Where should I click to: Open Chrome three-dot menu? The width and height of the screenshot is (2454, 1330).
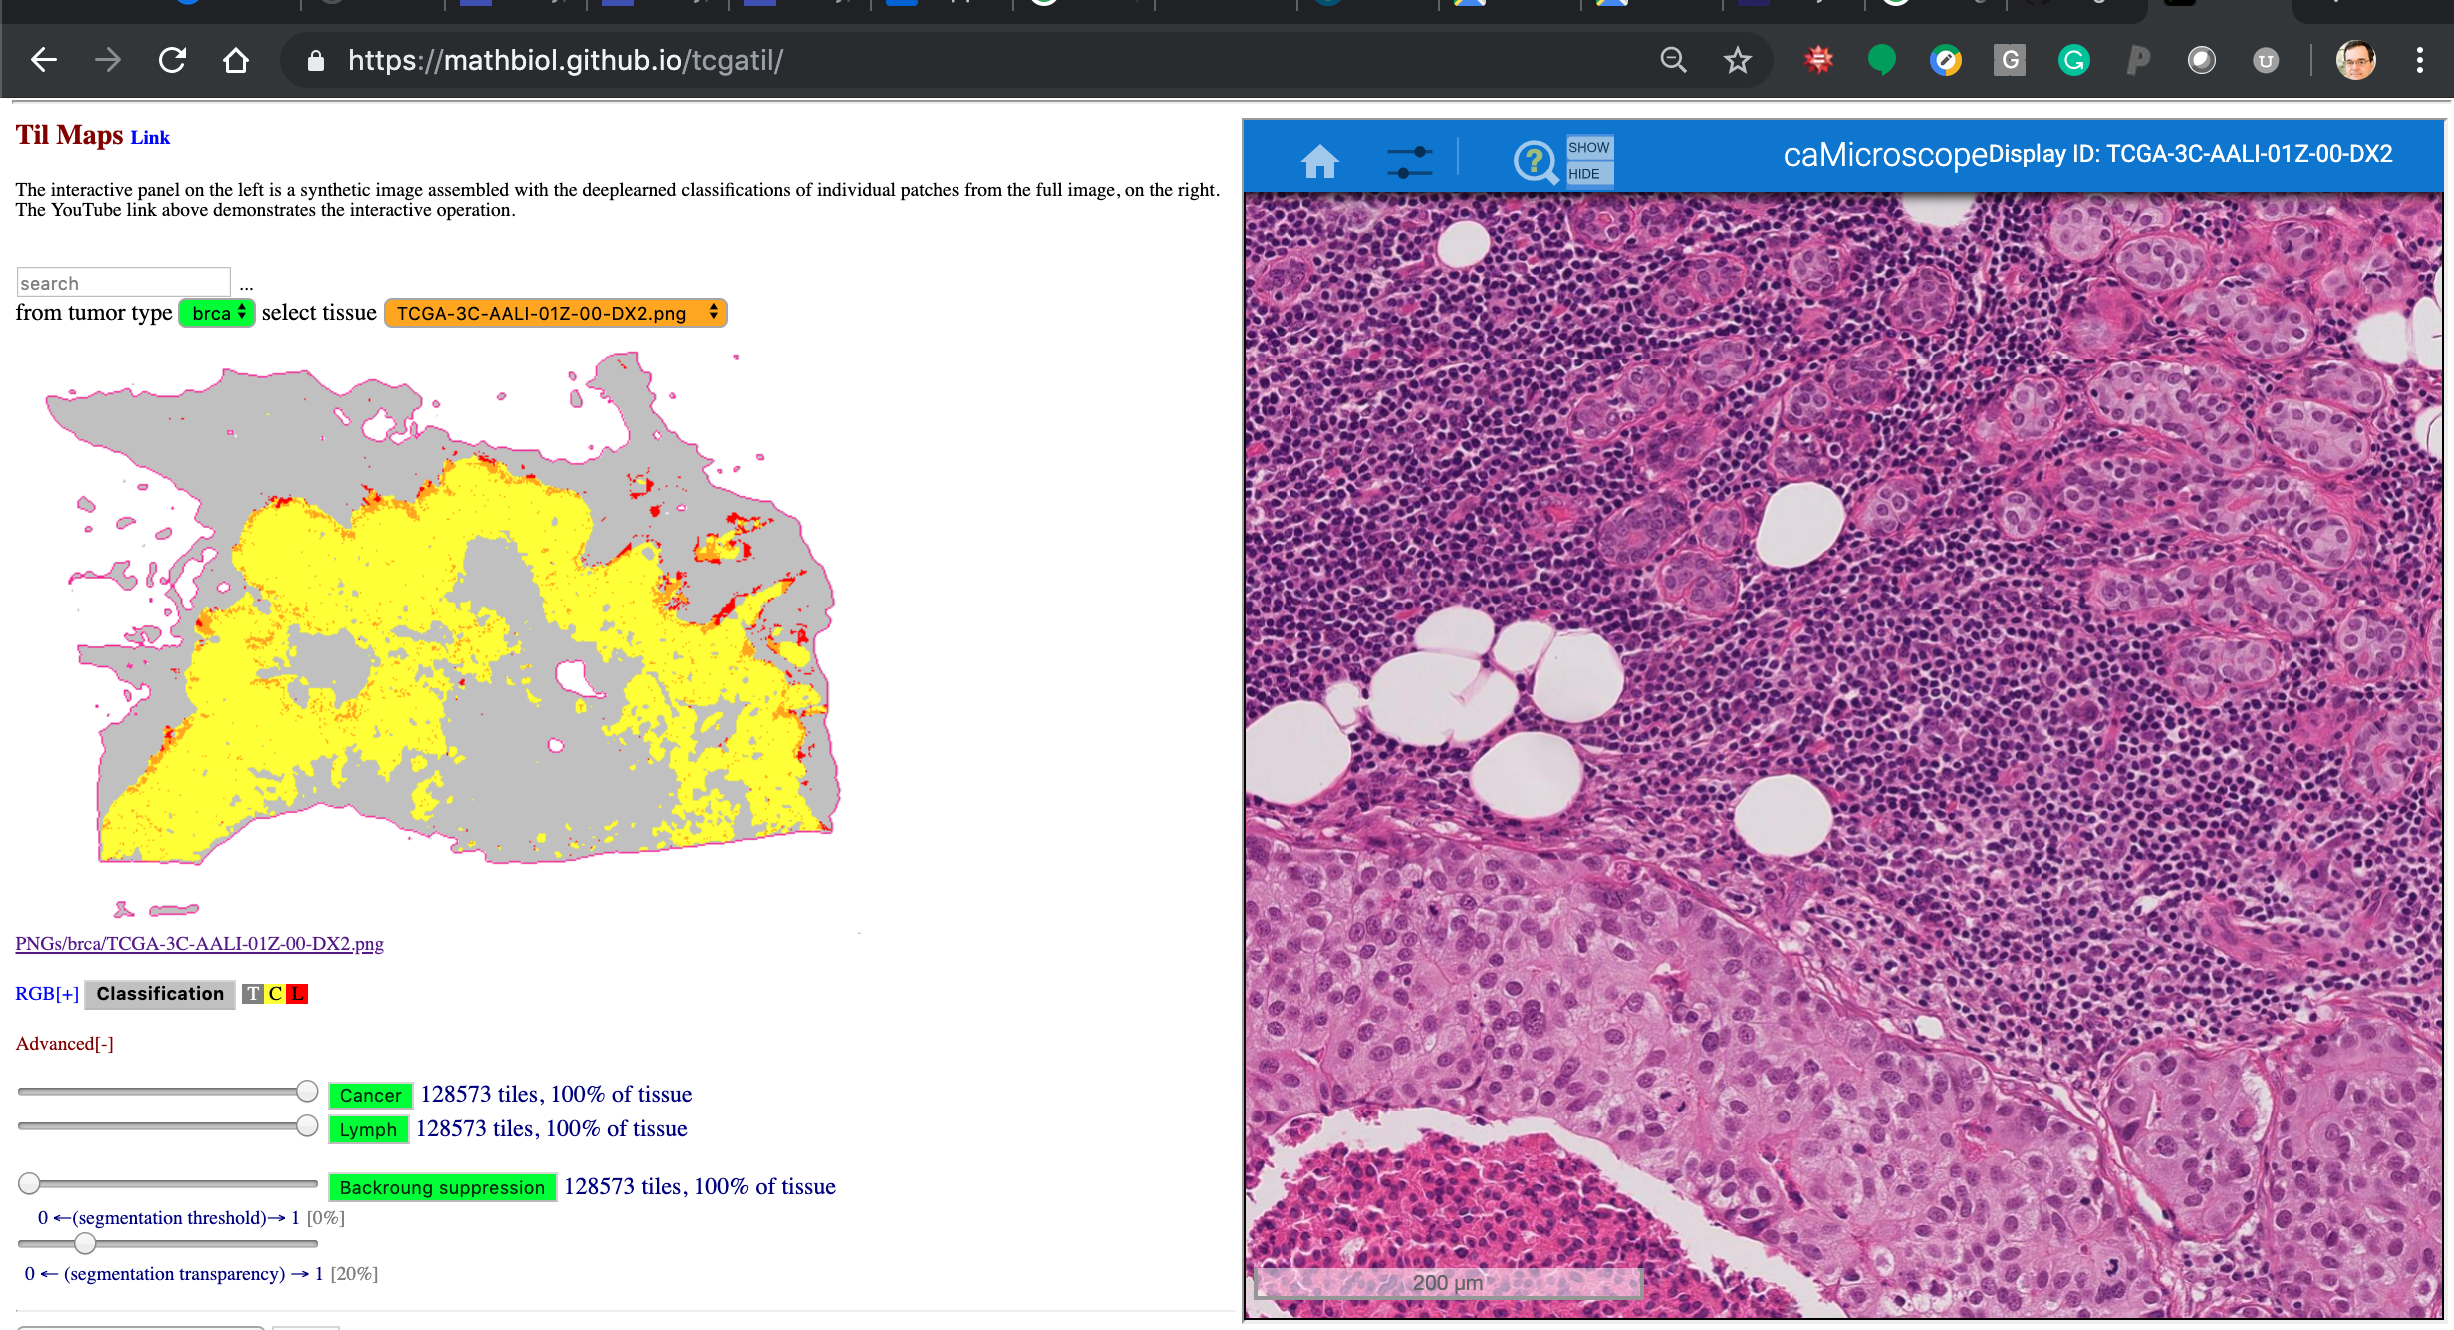tap(2419, 60)
